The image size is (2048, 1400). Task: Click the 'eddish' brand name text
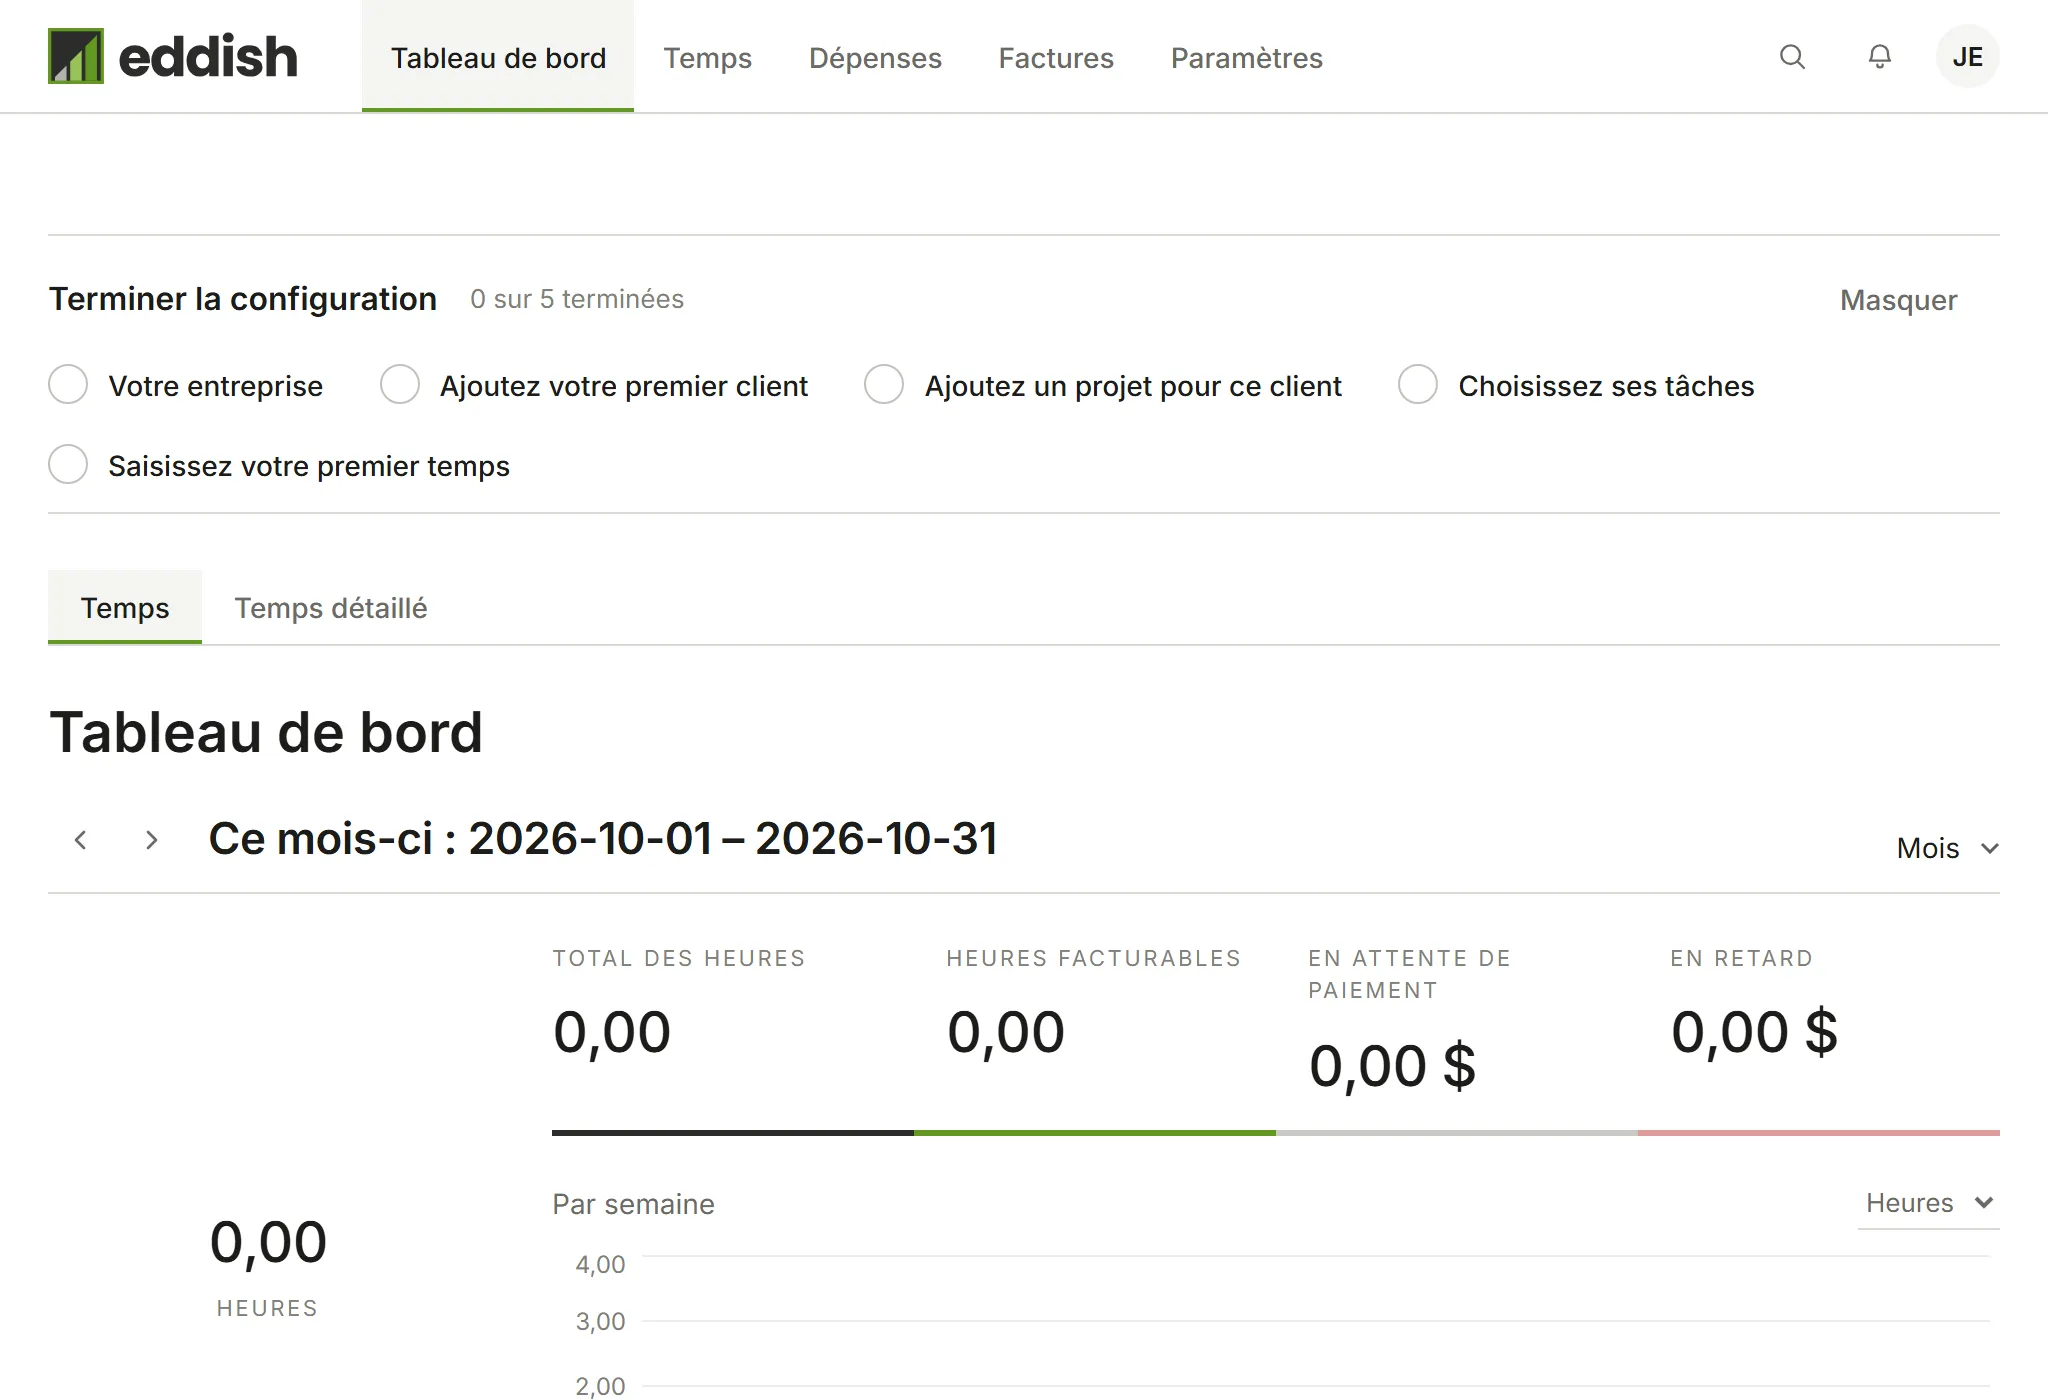(208, 56)
